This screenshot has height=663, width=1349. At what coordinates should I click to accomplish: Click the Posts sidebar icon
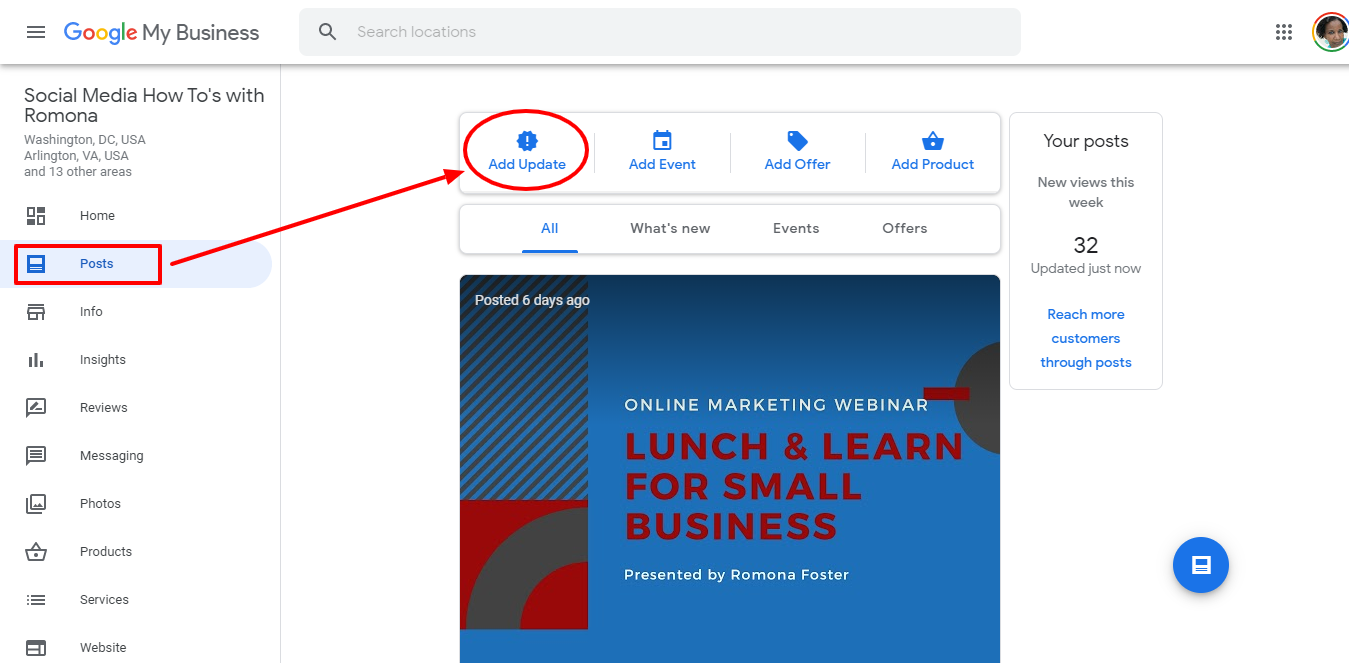pos(36,264)
